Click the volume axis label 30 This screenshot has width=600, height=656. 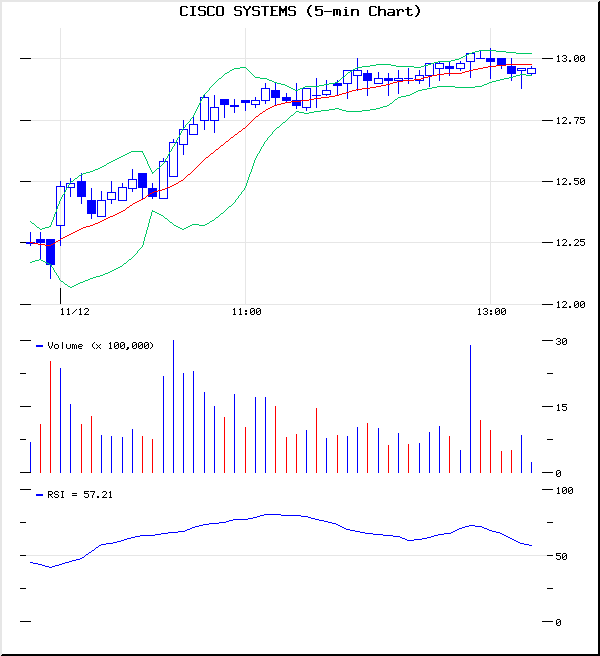pos(562,341)
